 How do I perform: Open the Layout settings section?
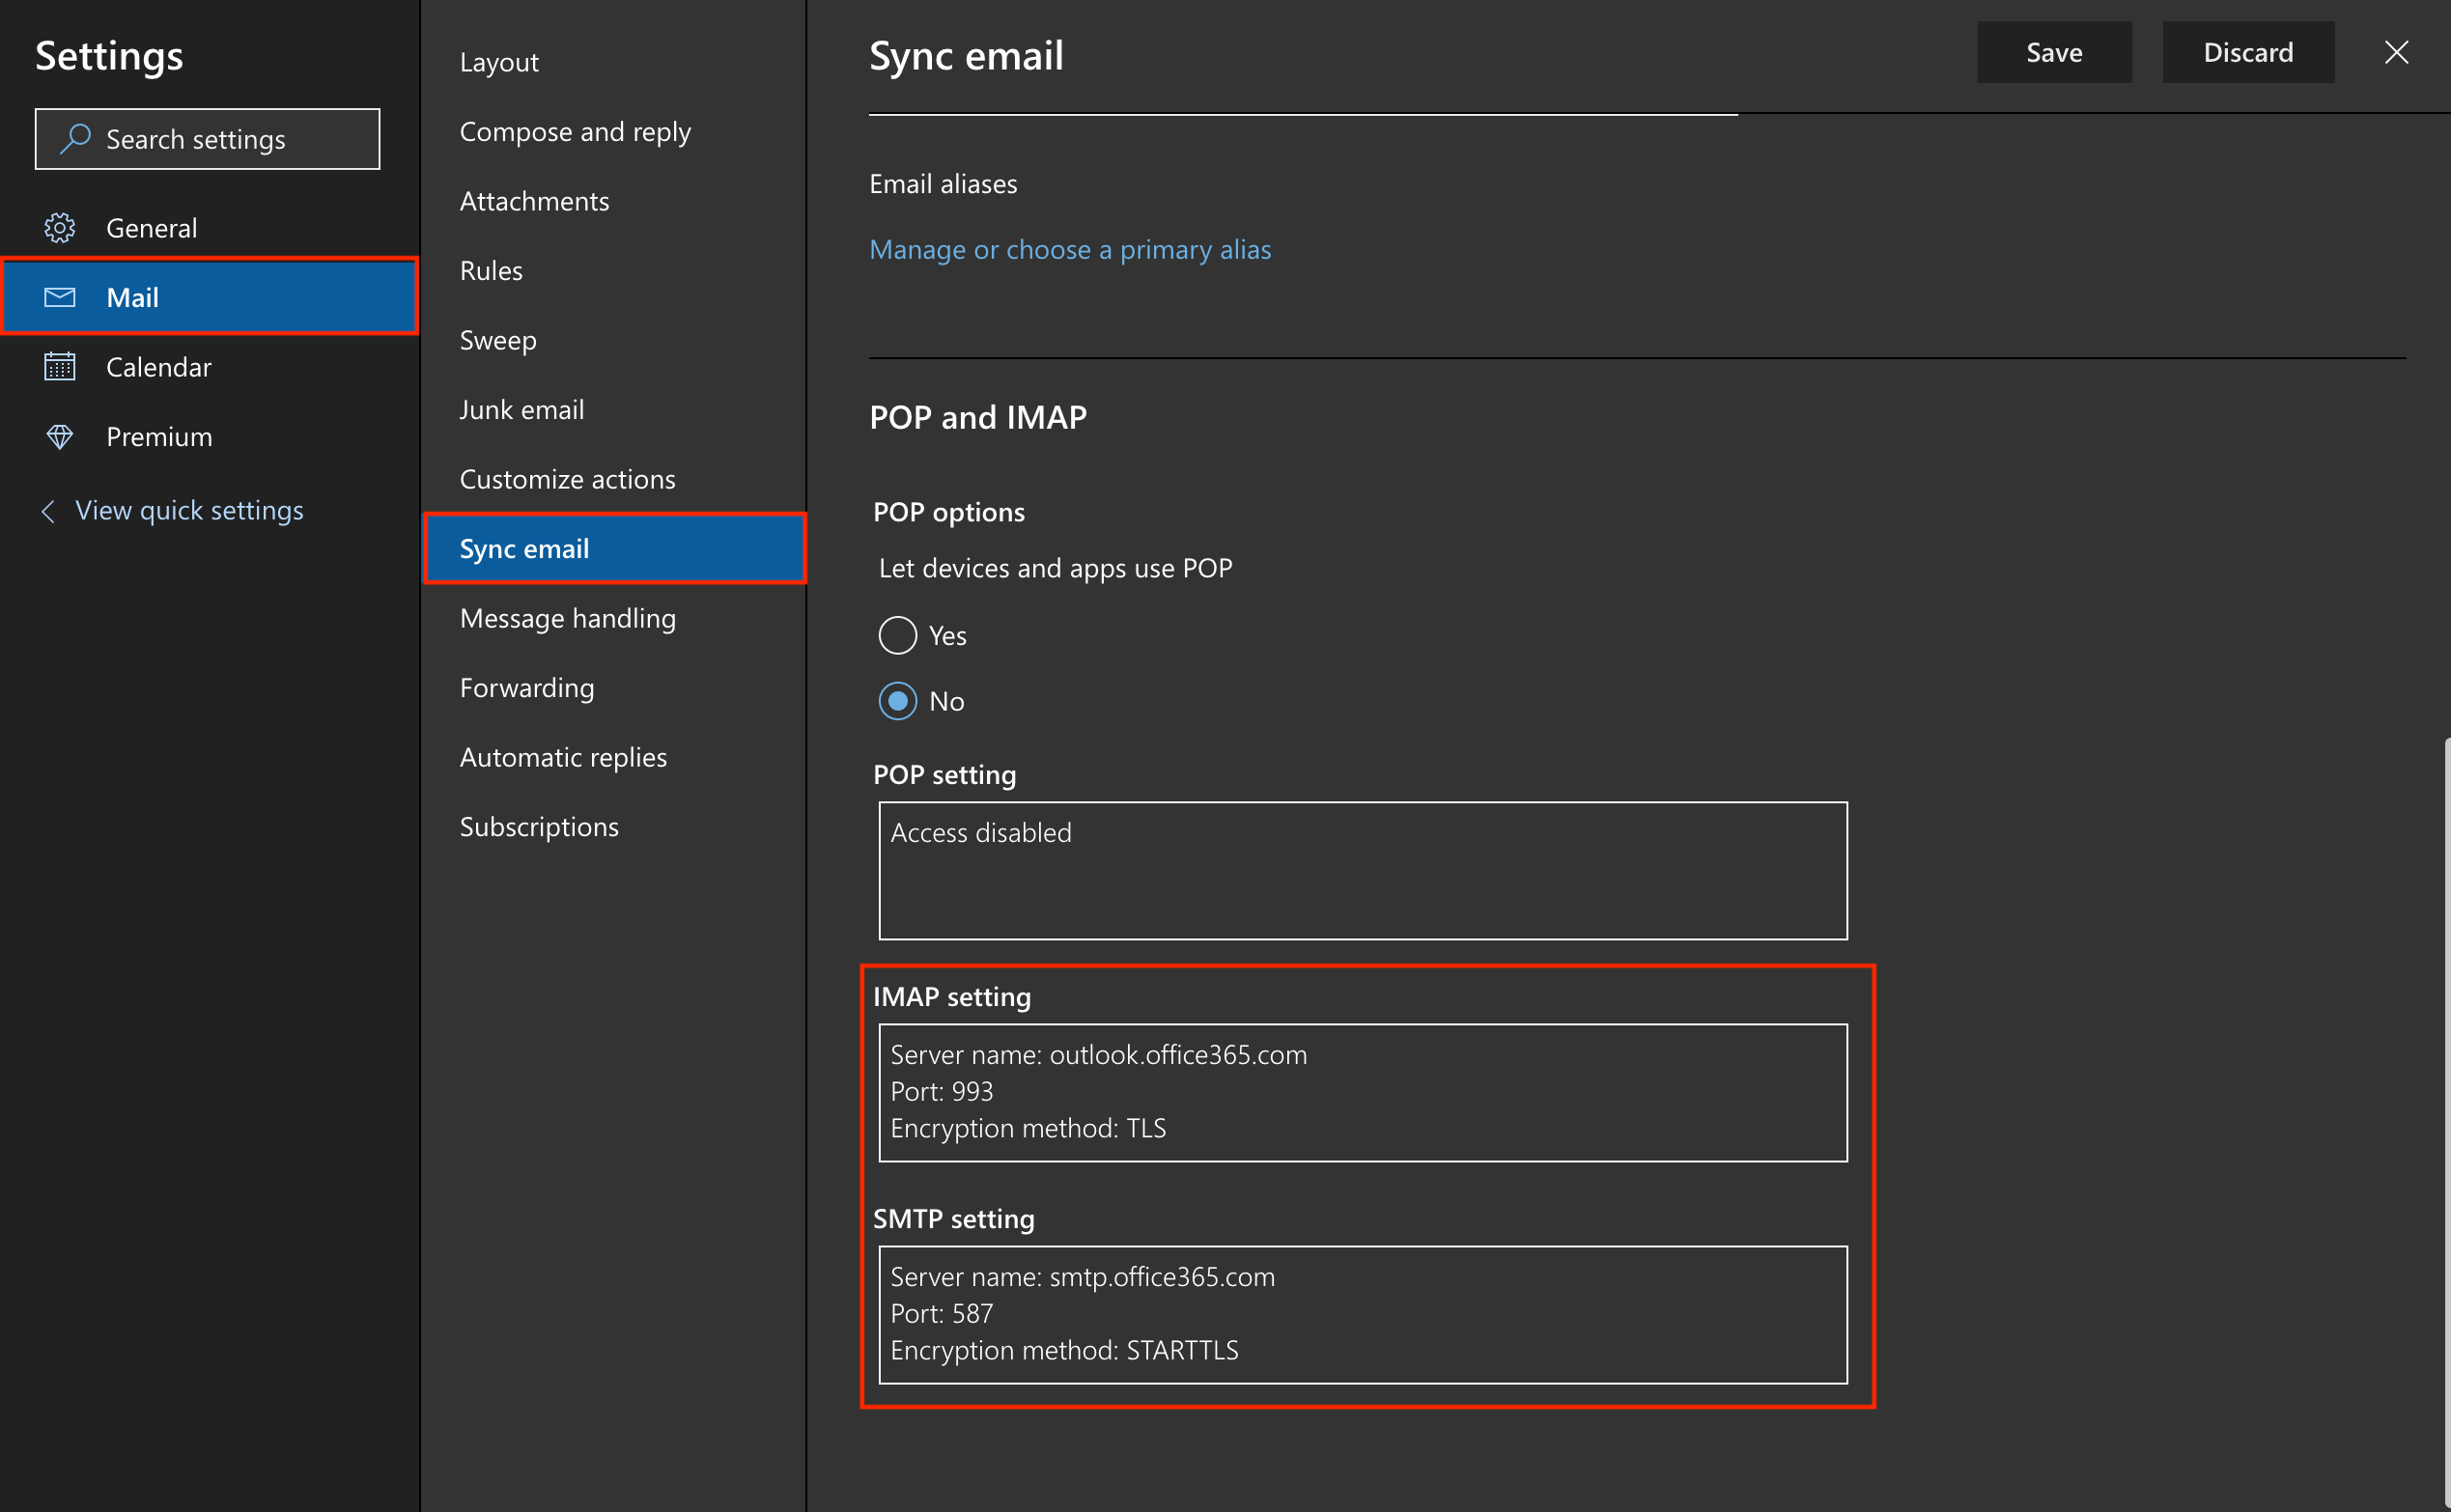tap(495, 61)
